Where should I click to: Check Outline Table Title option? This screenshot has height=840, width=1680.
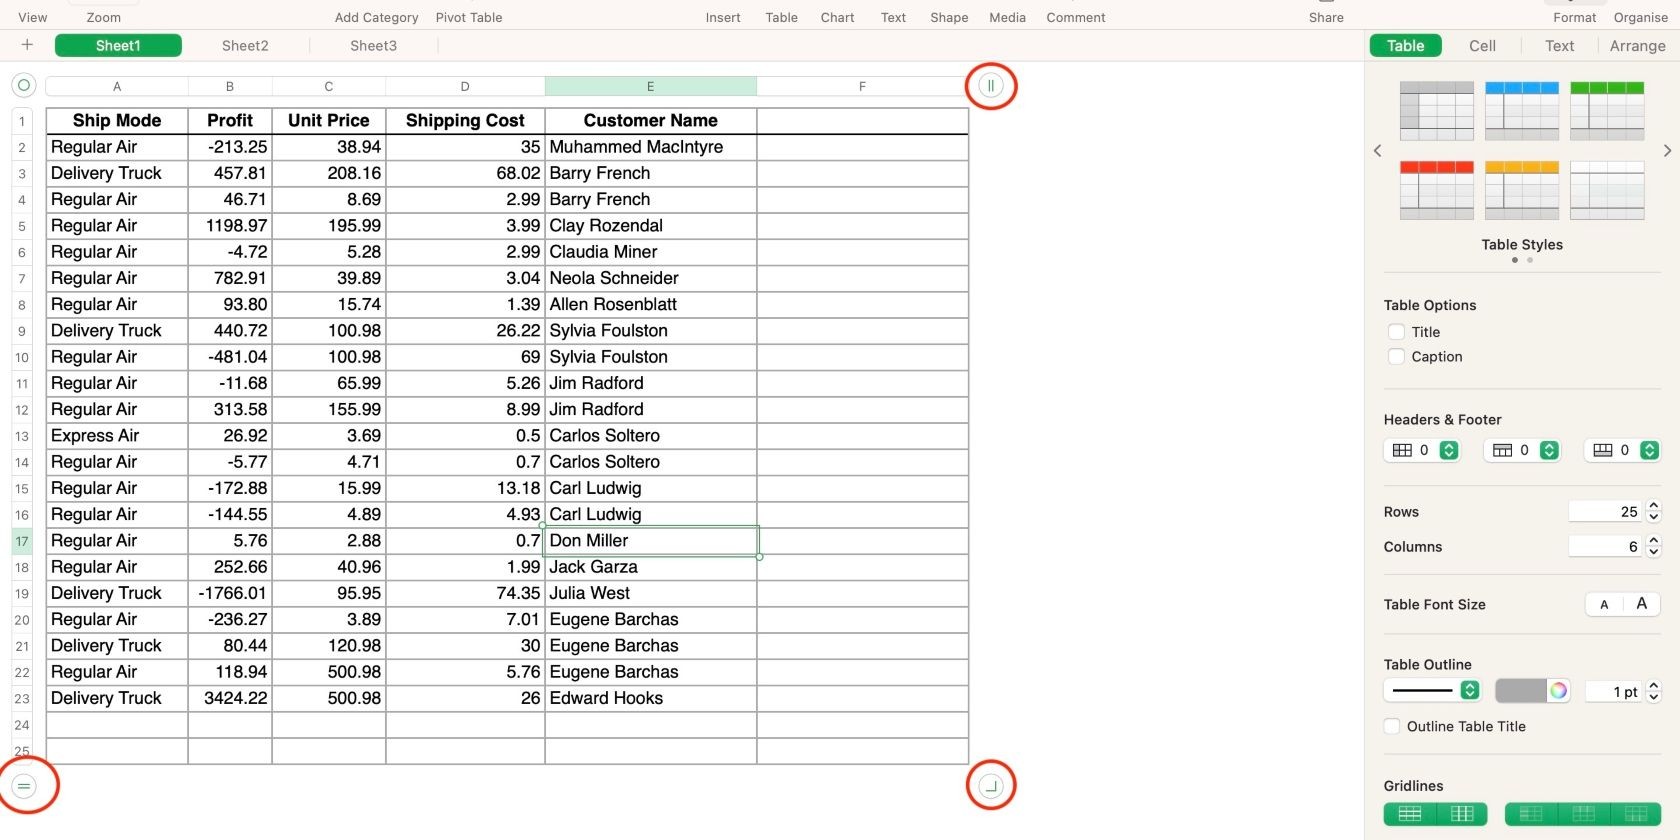pyautogui.click(x=1392, y=727)
